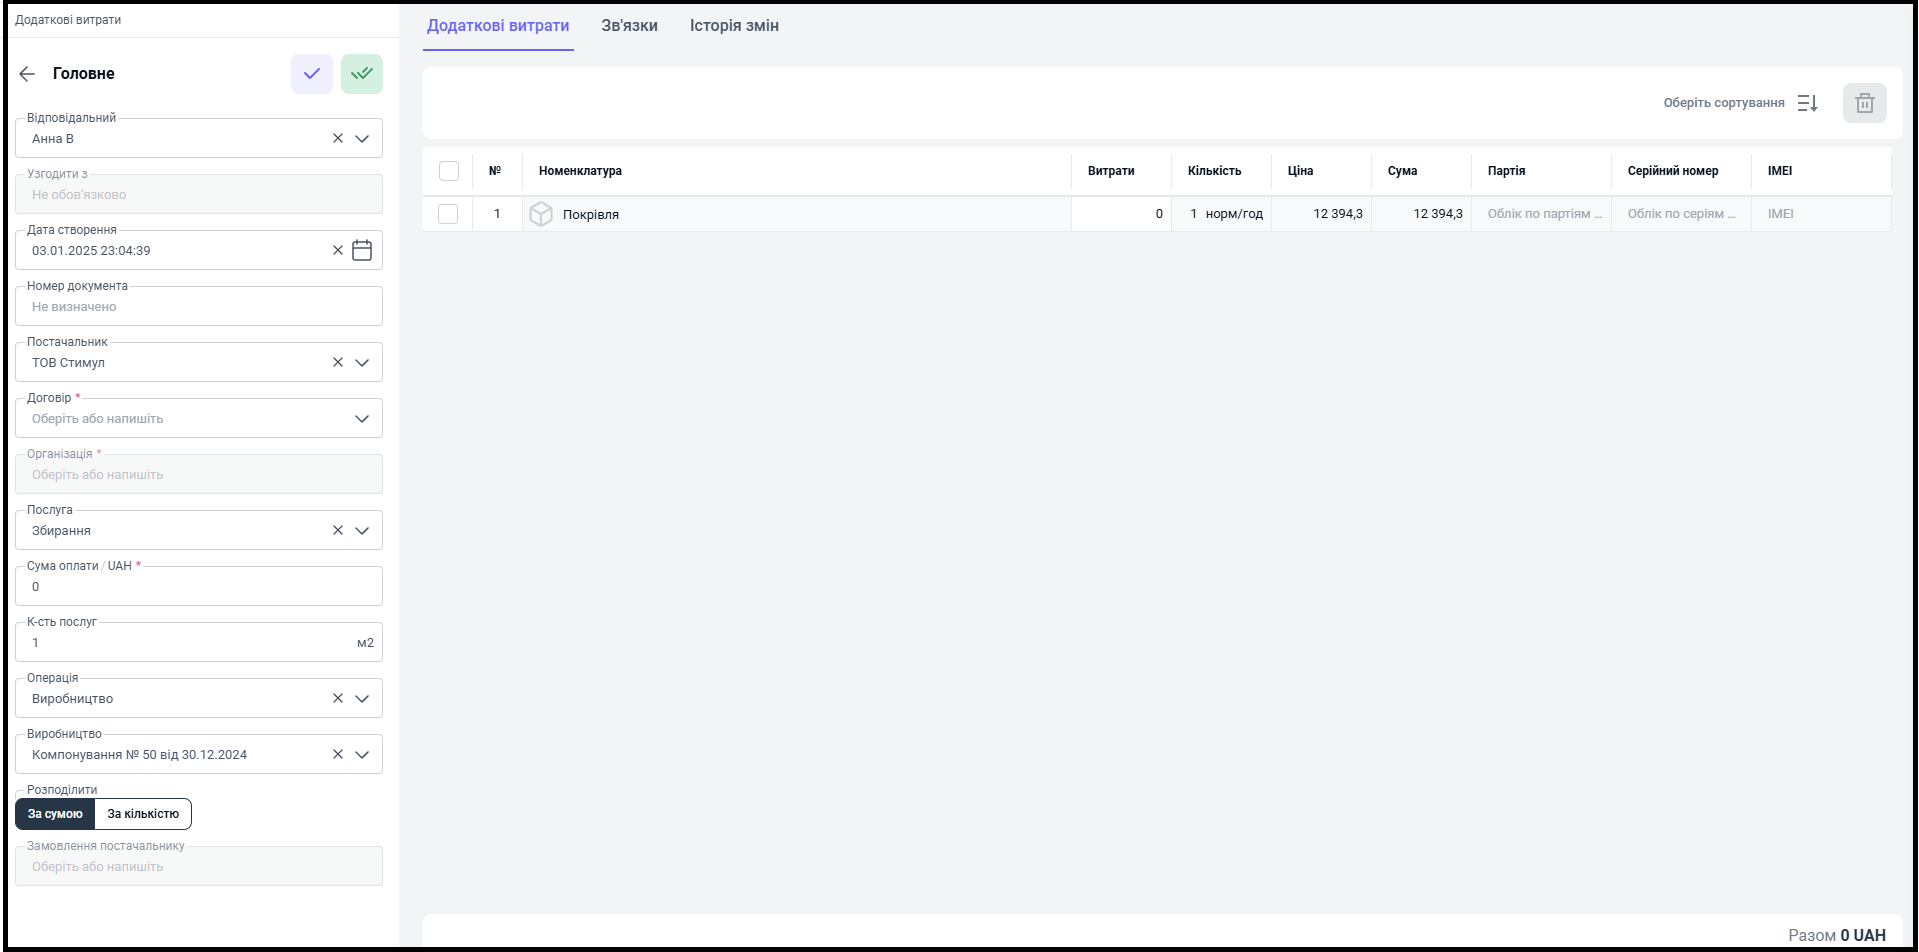
Task: Open the calendar picker for Дата створення
Action: click(362, 250)
